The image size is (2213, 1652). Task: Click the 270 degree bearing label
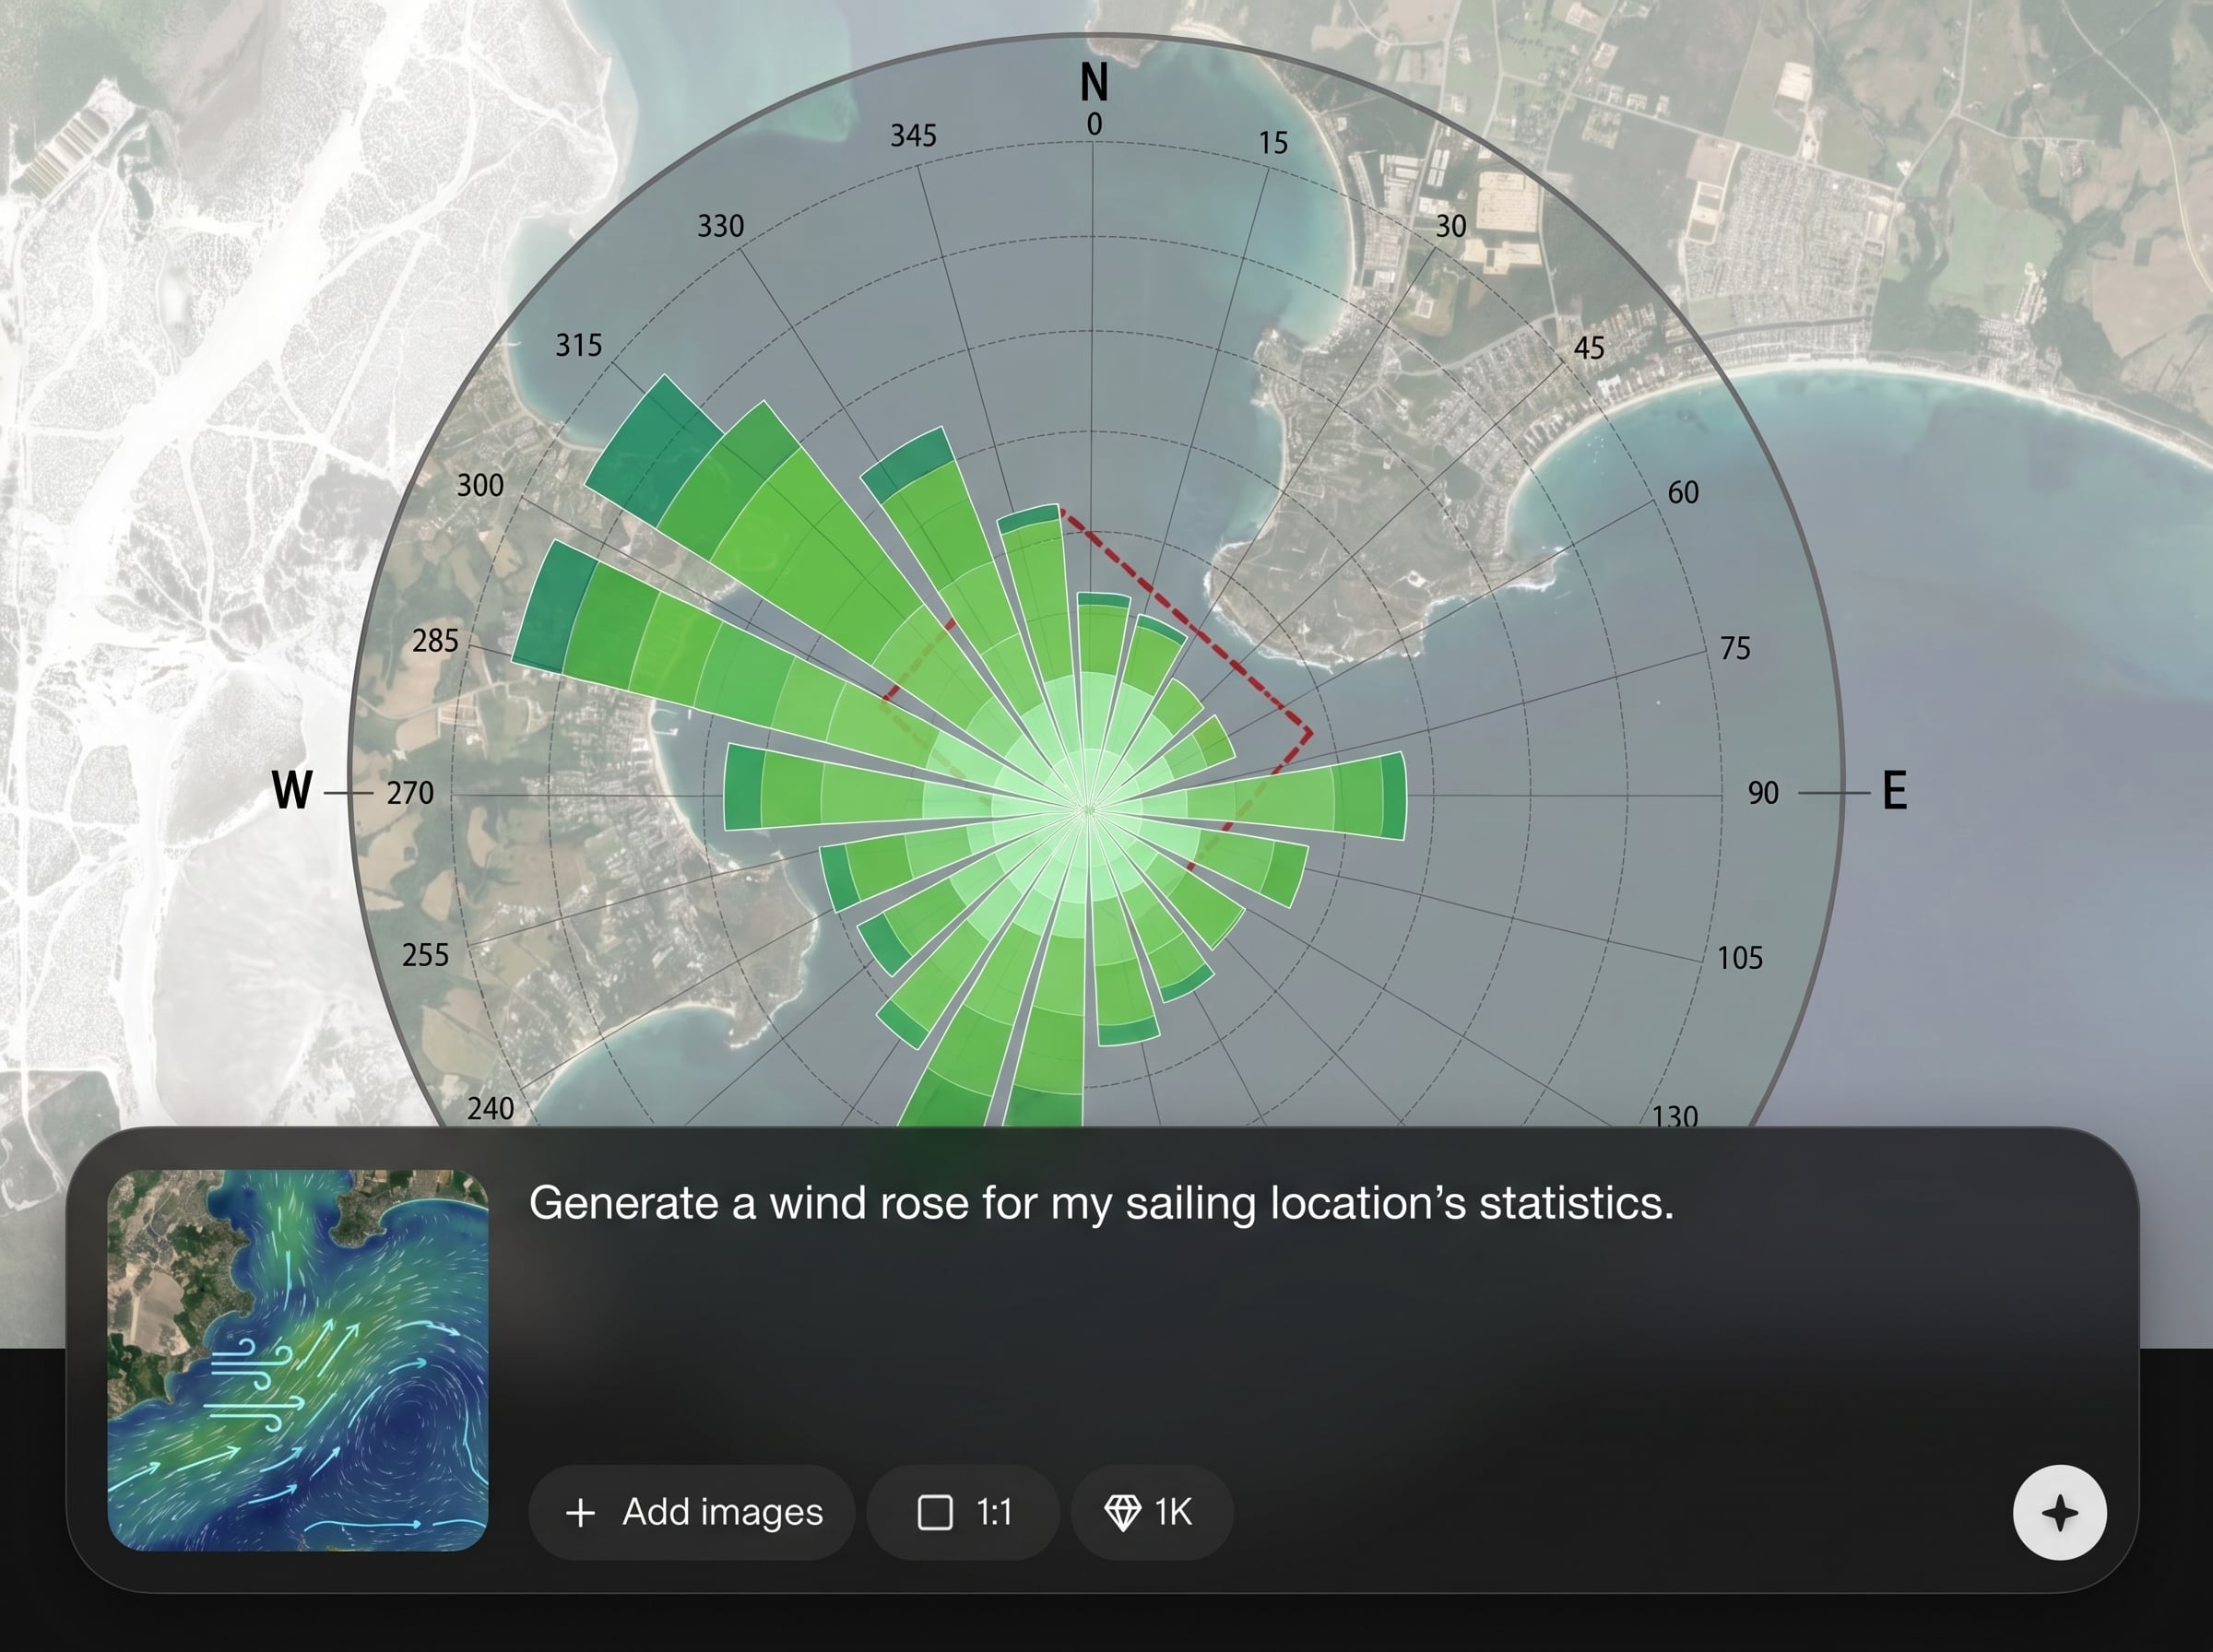pyautogui.click(x=410, y=793)
